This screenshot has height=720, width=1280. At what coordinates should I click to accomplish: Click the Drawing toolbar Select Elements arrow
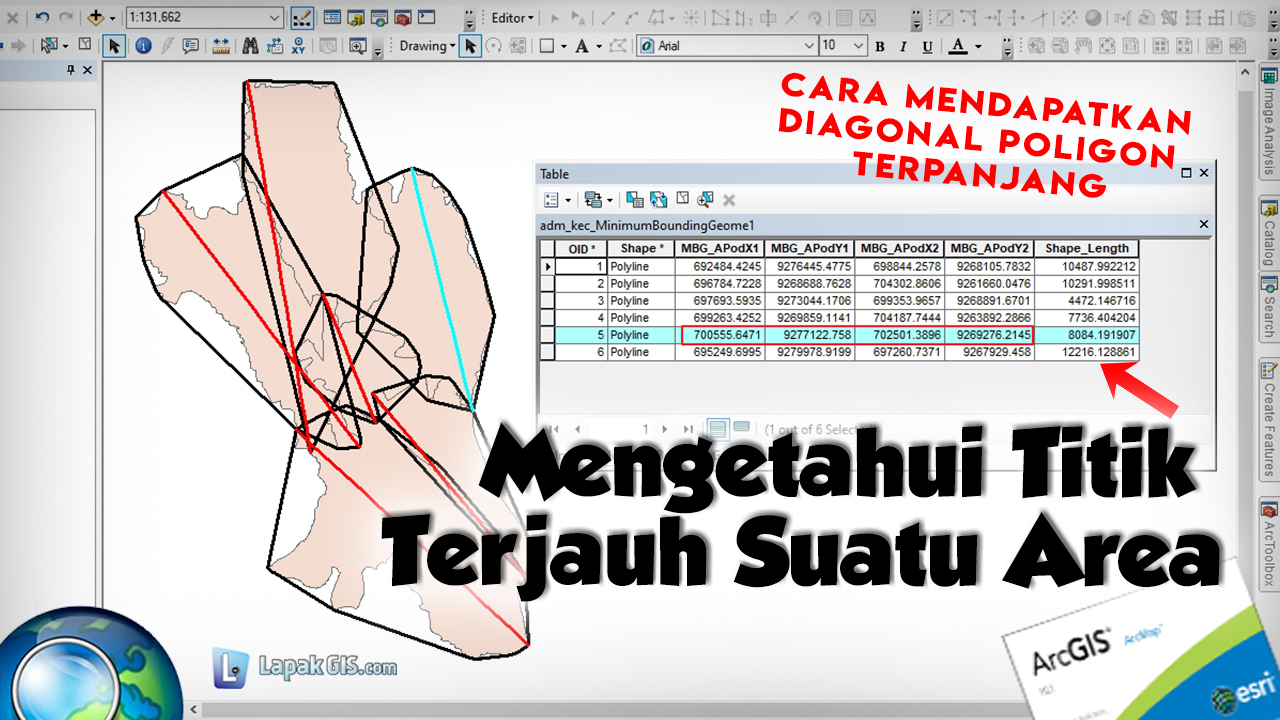(470, 46)
